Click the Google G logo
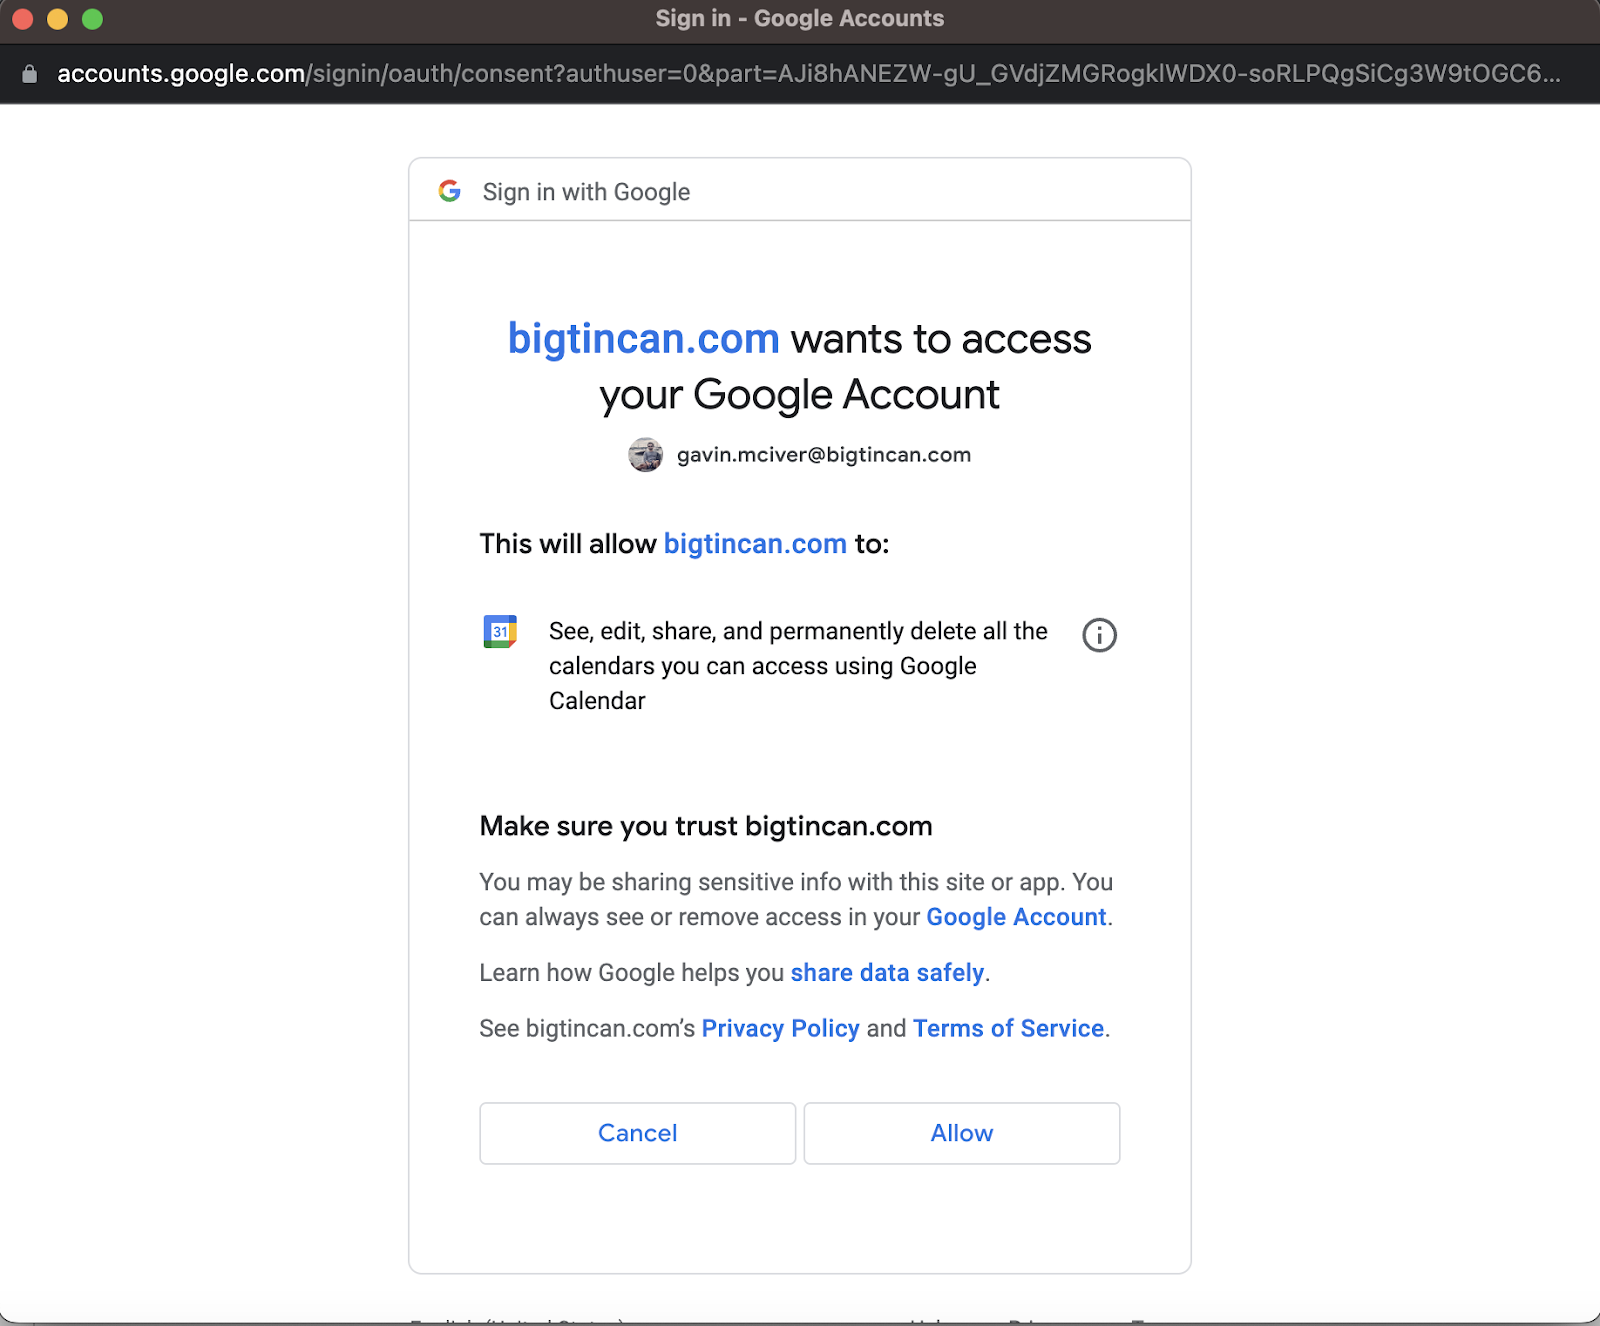The height and width of the screenshot is (1326, 1600). (450, 191)
